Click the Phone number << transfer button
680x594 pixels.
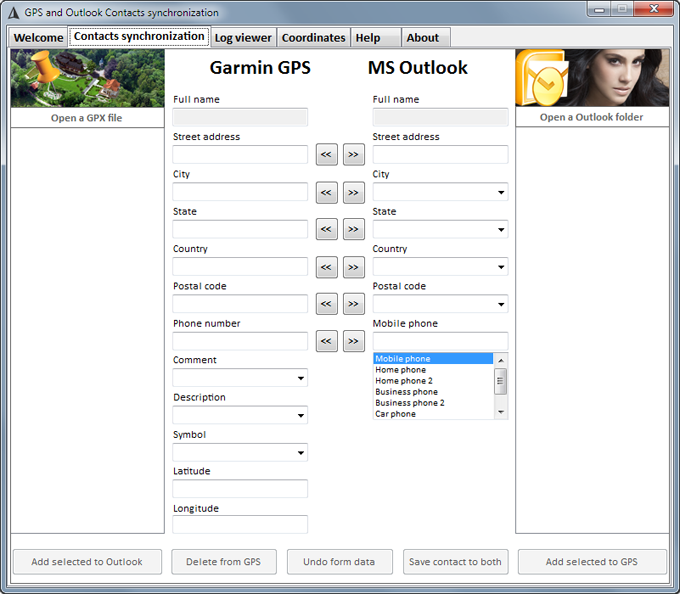327,341
